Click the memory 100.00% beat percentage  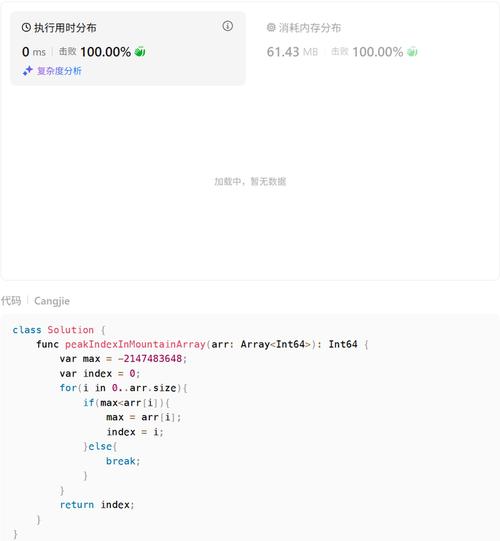378,52
